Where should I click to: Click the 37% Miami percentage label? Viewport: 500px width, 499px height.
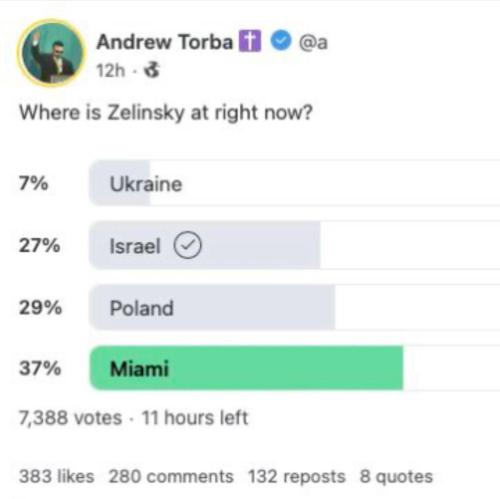[x=40, y=368]
